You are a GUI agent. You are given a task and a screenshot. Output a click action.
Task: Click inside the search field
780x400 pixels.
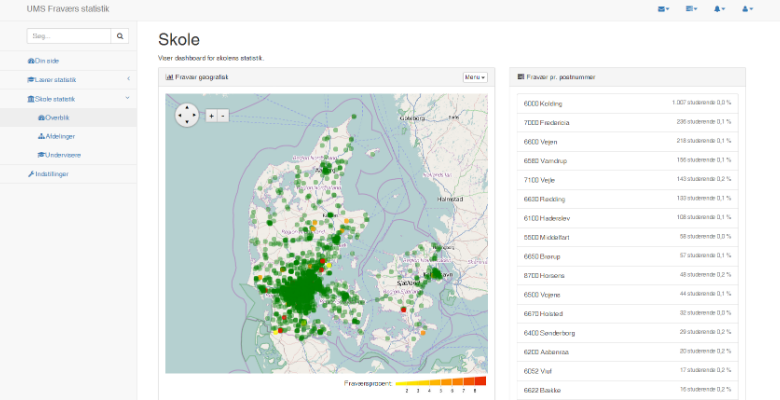[69, 36]
